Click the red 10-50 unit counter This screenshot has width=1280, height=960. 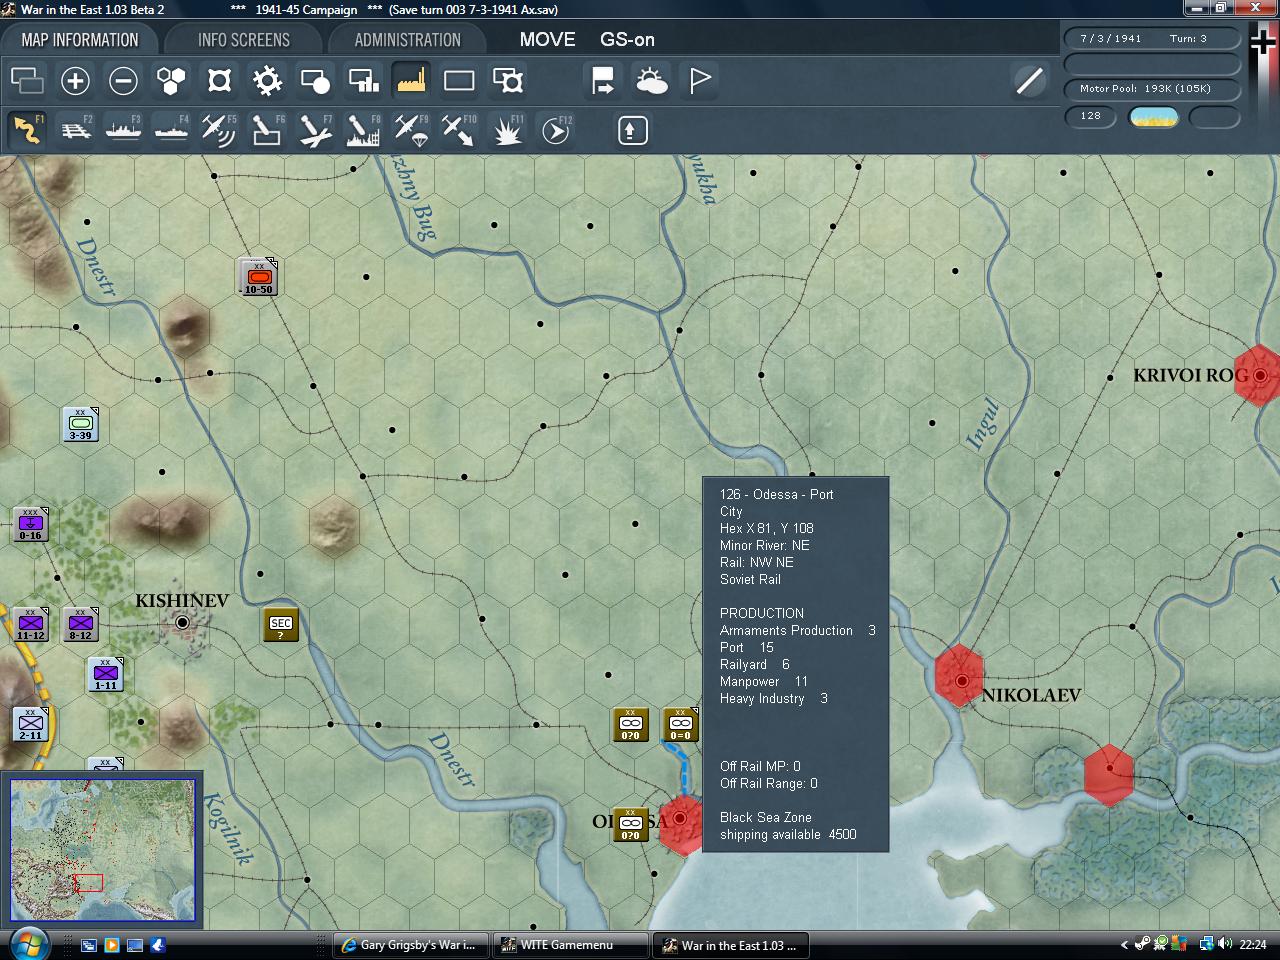pyautogui.click(x=258, y=277)
